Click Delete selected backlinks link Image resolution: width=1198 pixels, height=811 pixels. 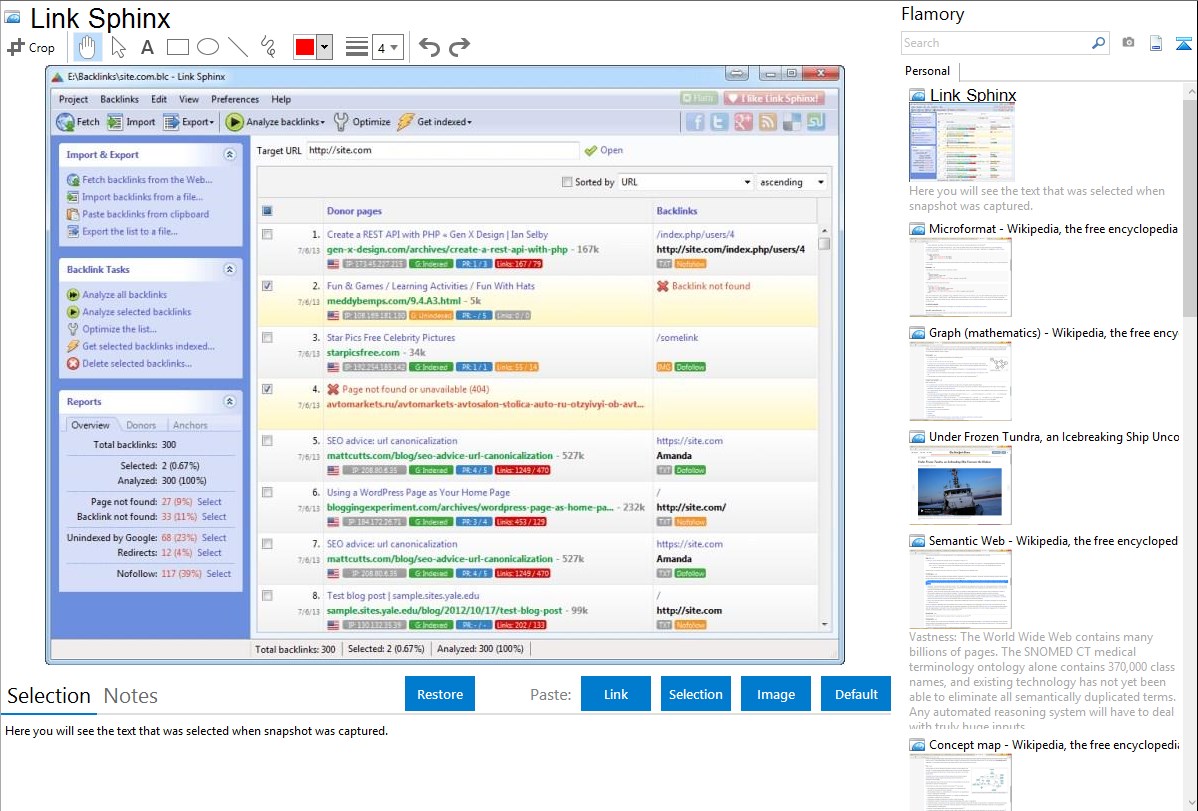pyautogui.click(x=137, y=363)
